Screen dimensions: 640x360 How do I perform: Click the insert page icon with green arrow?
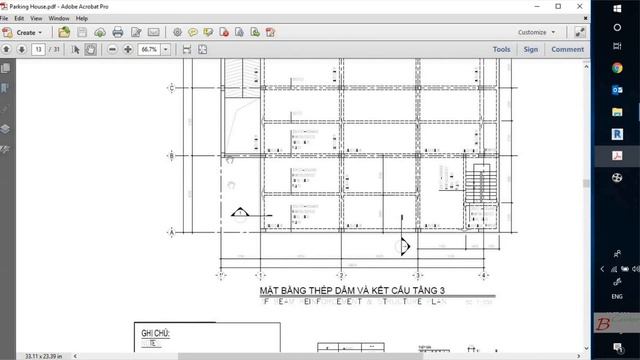(x=255, y=32)
